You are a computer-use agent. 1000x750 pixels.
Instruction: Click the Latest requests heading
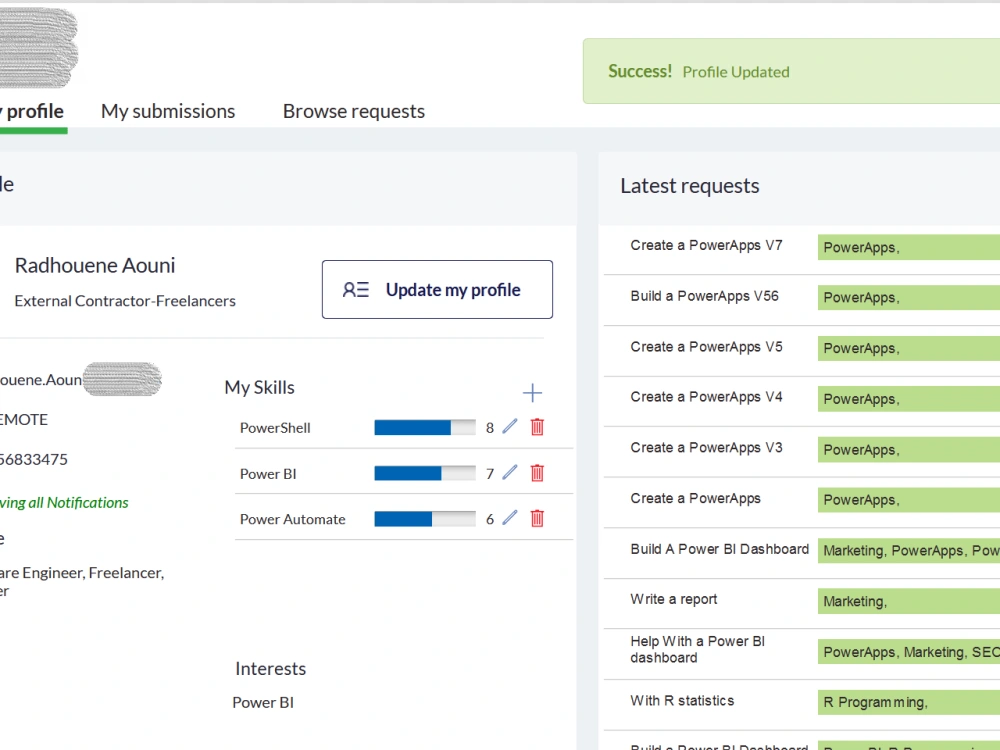coord(689,186)
